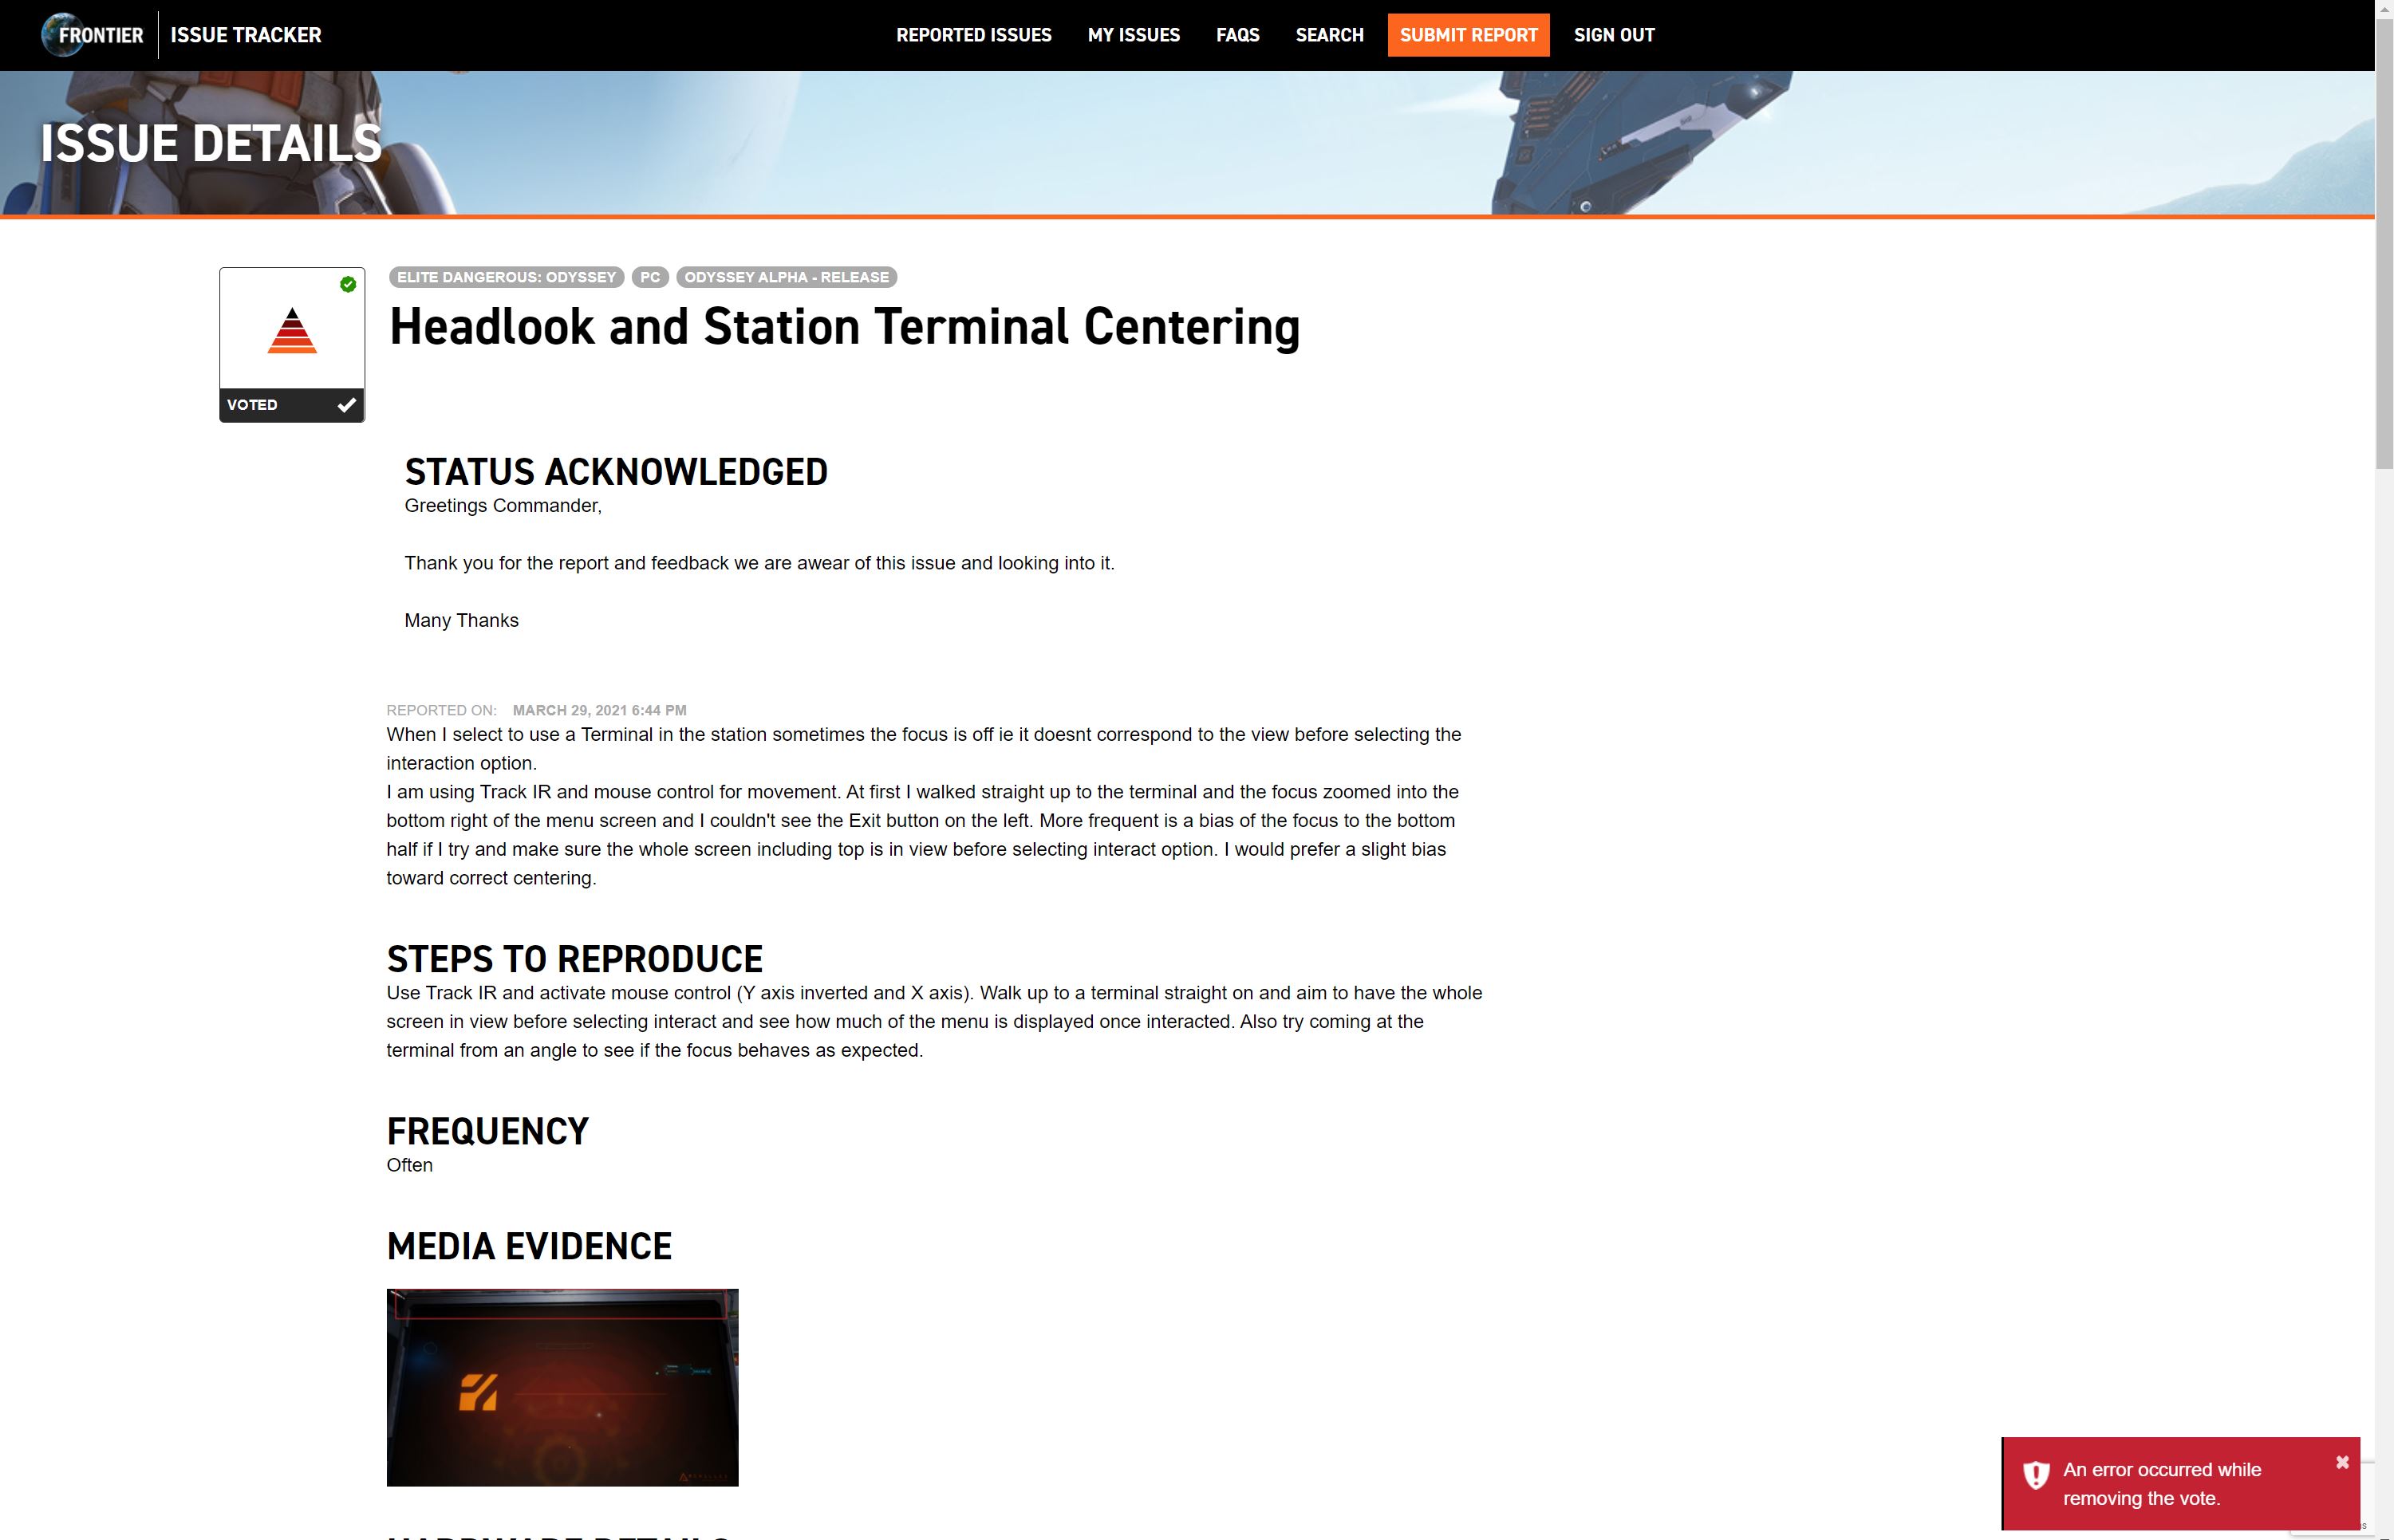The height and width of the screenshot is (1540, 2394).
Task: Click the PC platform tag
Action: pos(650,277)
